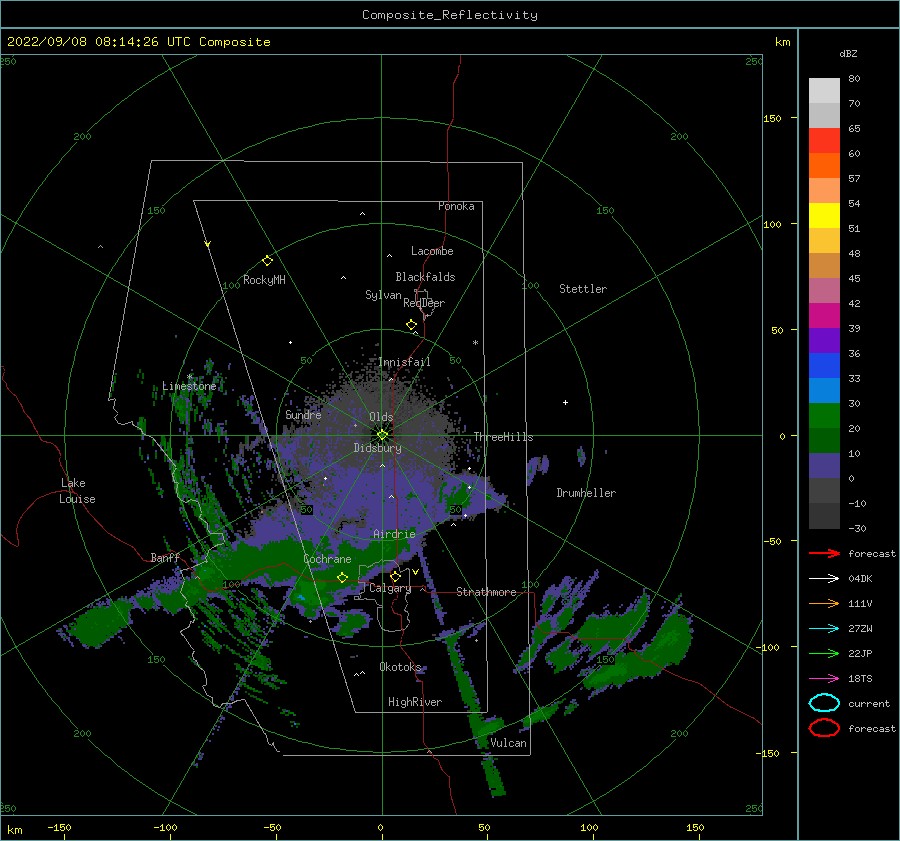Click the HighRiver label
Screen dimensions: 900x841
[415, 702]
